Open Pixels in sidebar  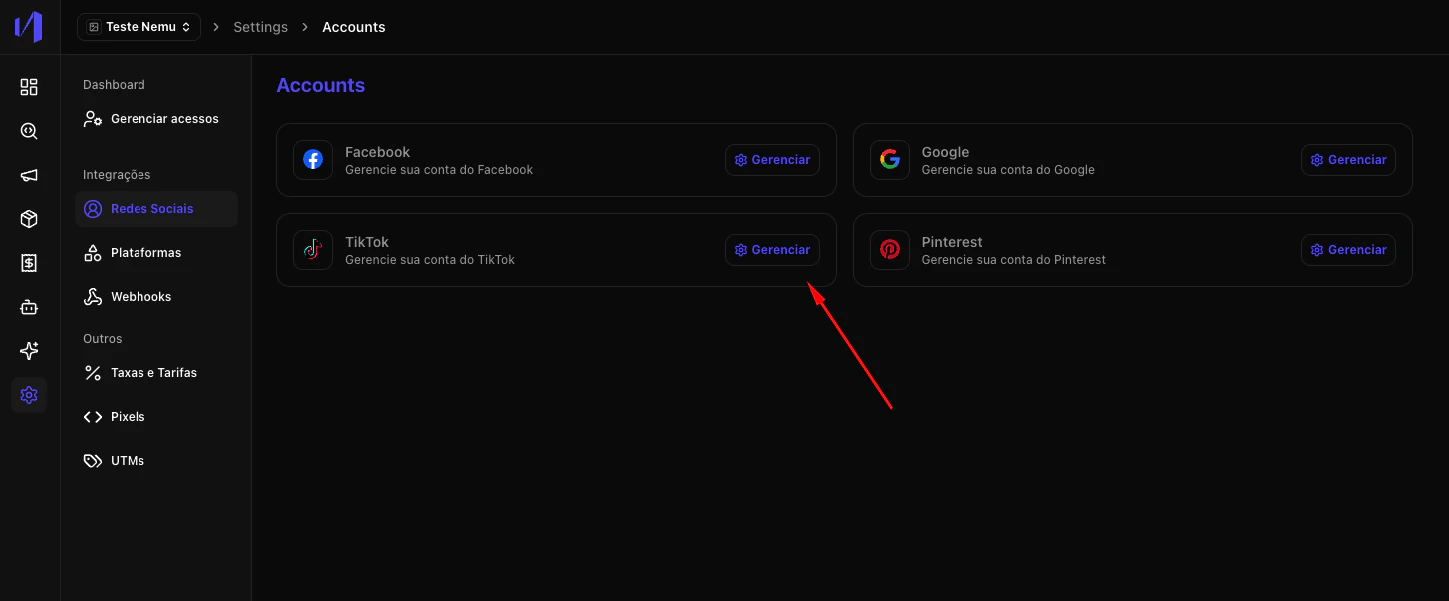pos(156,417)
